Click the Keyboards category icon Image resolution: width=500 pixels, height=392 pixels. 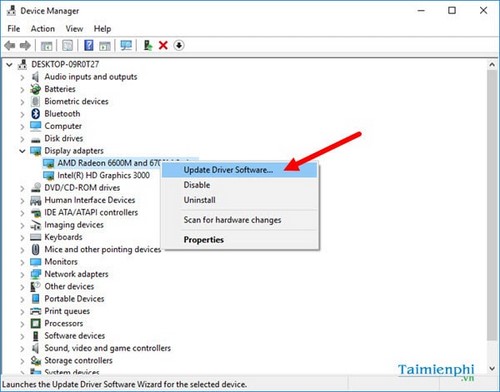click(35, 237)
